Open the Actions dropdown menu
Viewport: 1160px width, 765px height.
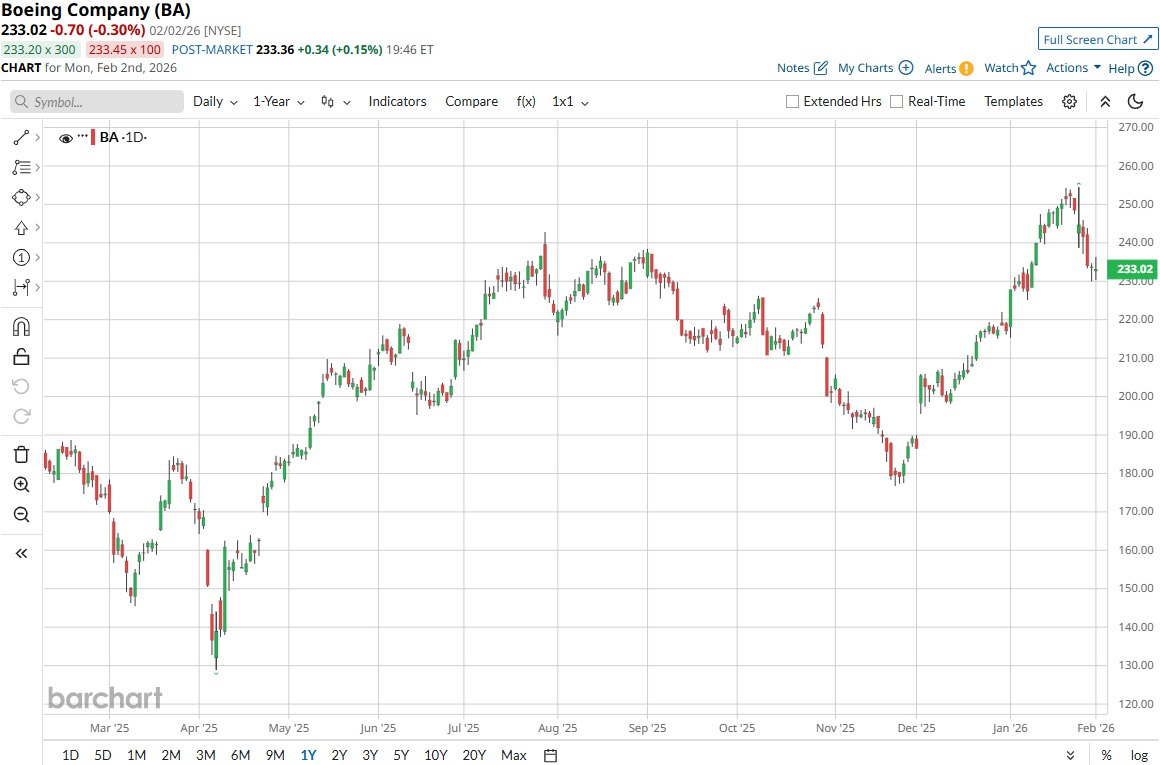coord(1073,68)
